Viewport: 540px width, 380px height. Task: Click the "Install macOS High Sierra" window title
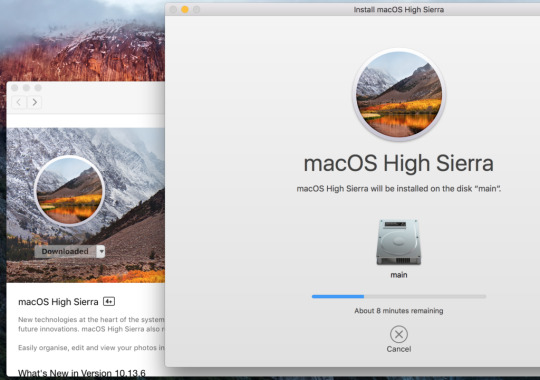tap(398, 10)
